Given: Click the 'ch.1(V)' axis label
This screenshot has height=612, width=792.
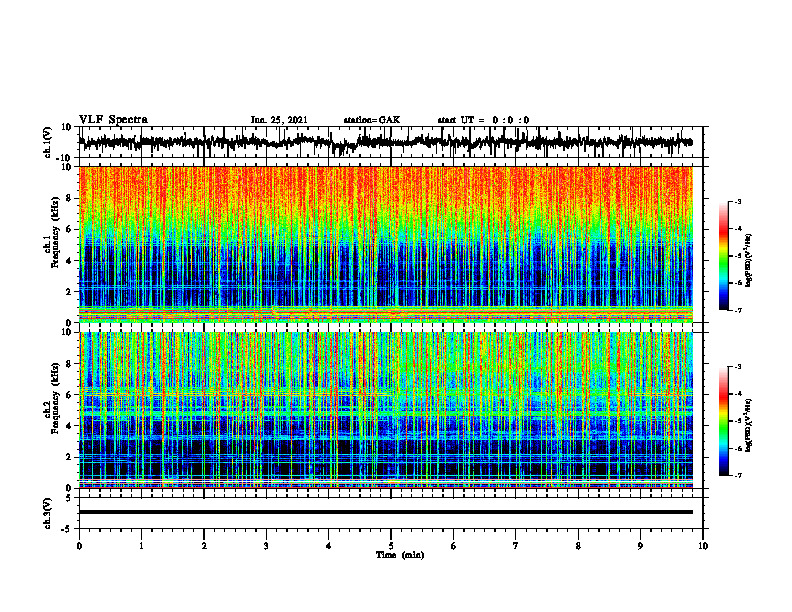Looking at the screenshot, I should tap(48, 144).
